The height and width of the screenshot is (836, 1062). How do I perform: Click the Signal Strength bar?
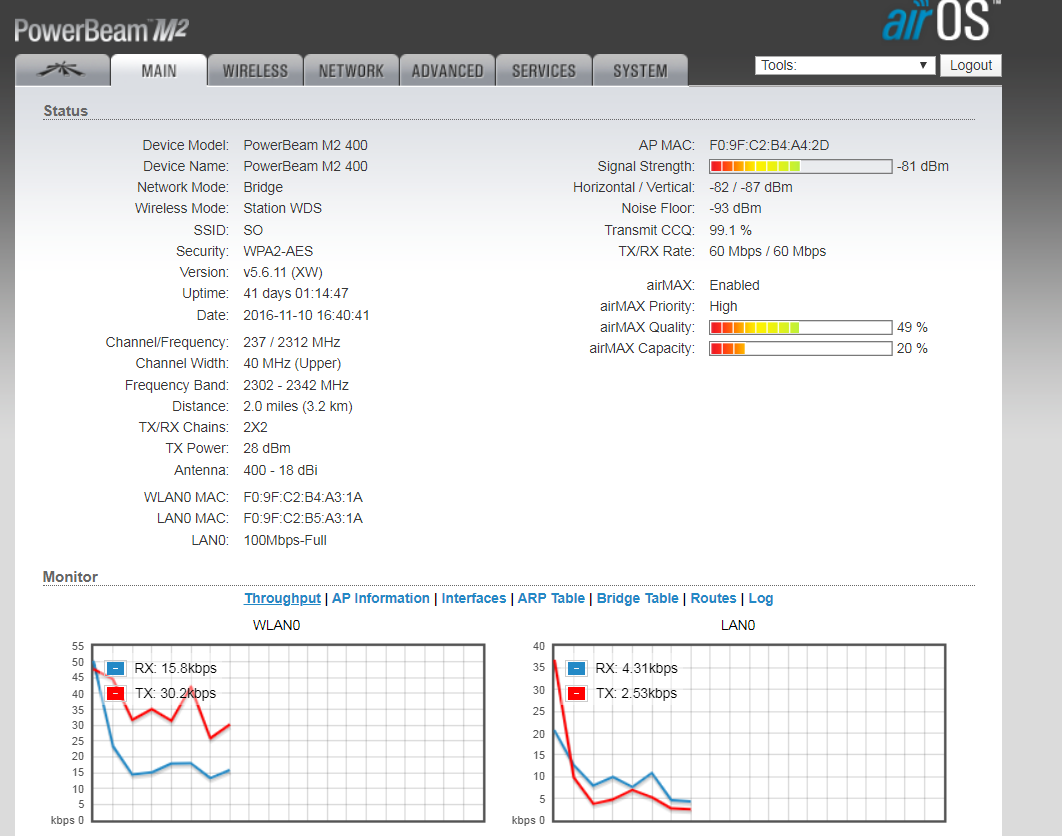click(801, 167)
